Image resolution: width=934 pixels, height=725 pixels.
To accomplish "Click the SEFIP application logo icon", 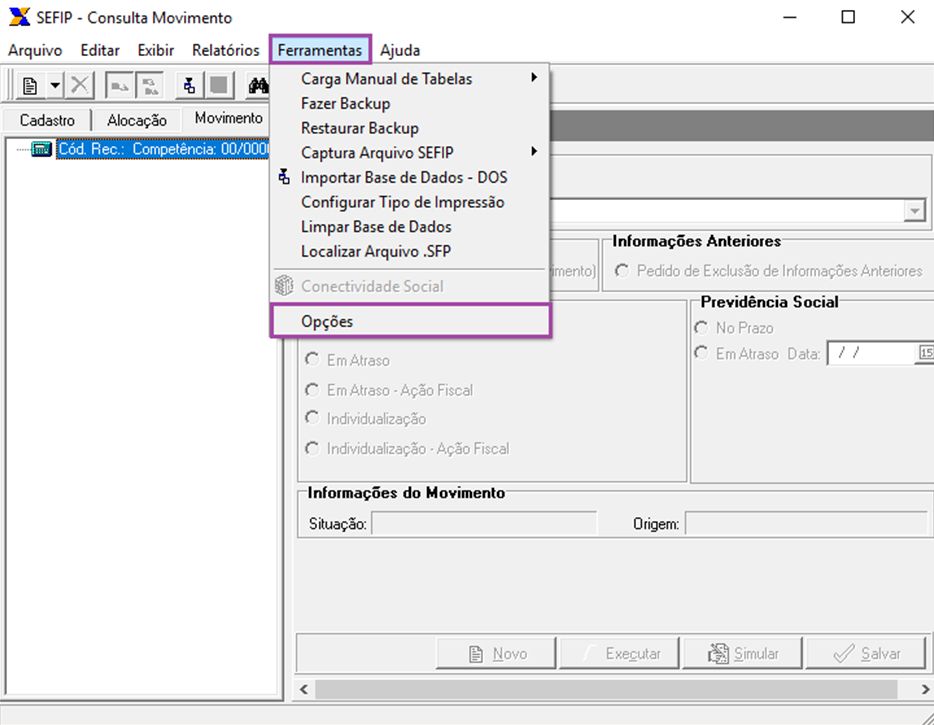I will 19,17.
